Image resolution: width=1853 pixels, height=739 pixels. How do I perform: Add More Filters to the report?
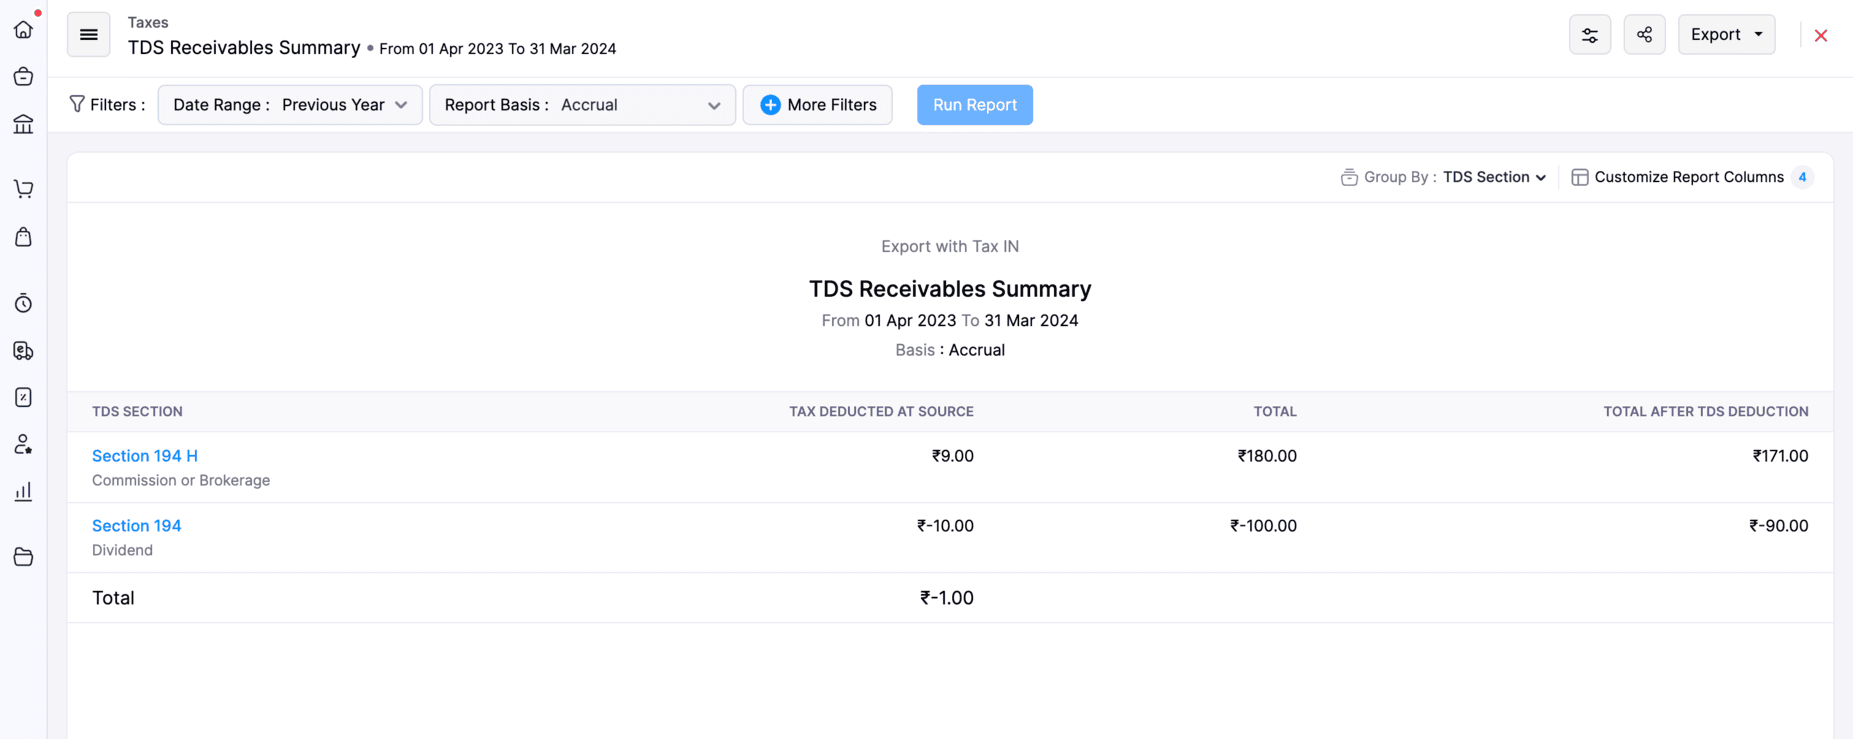[x=817, y=105]
